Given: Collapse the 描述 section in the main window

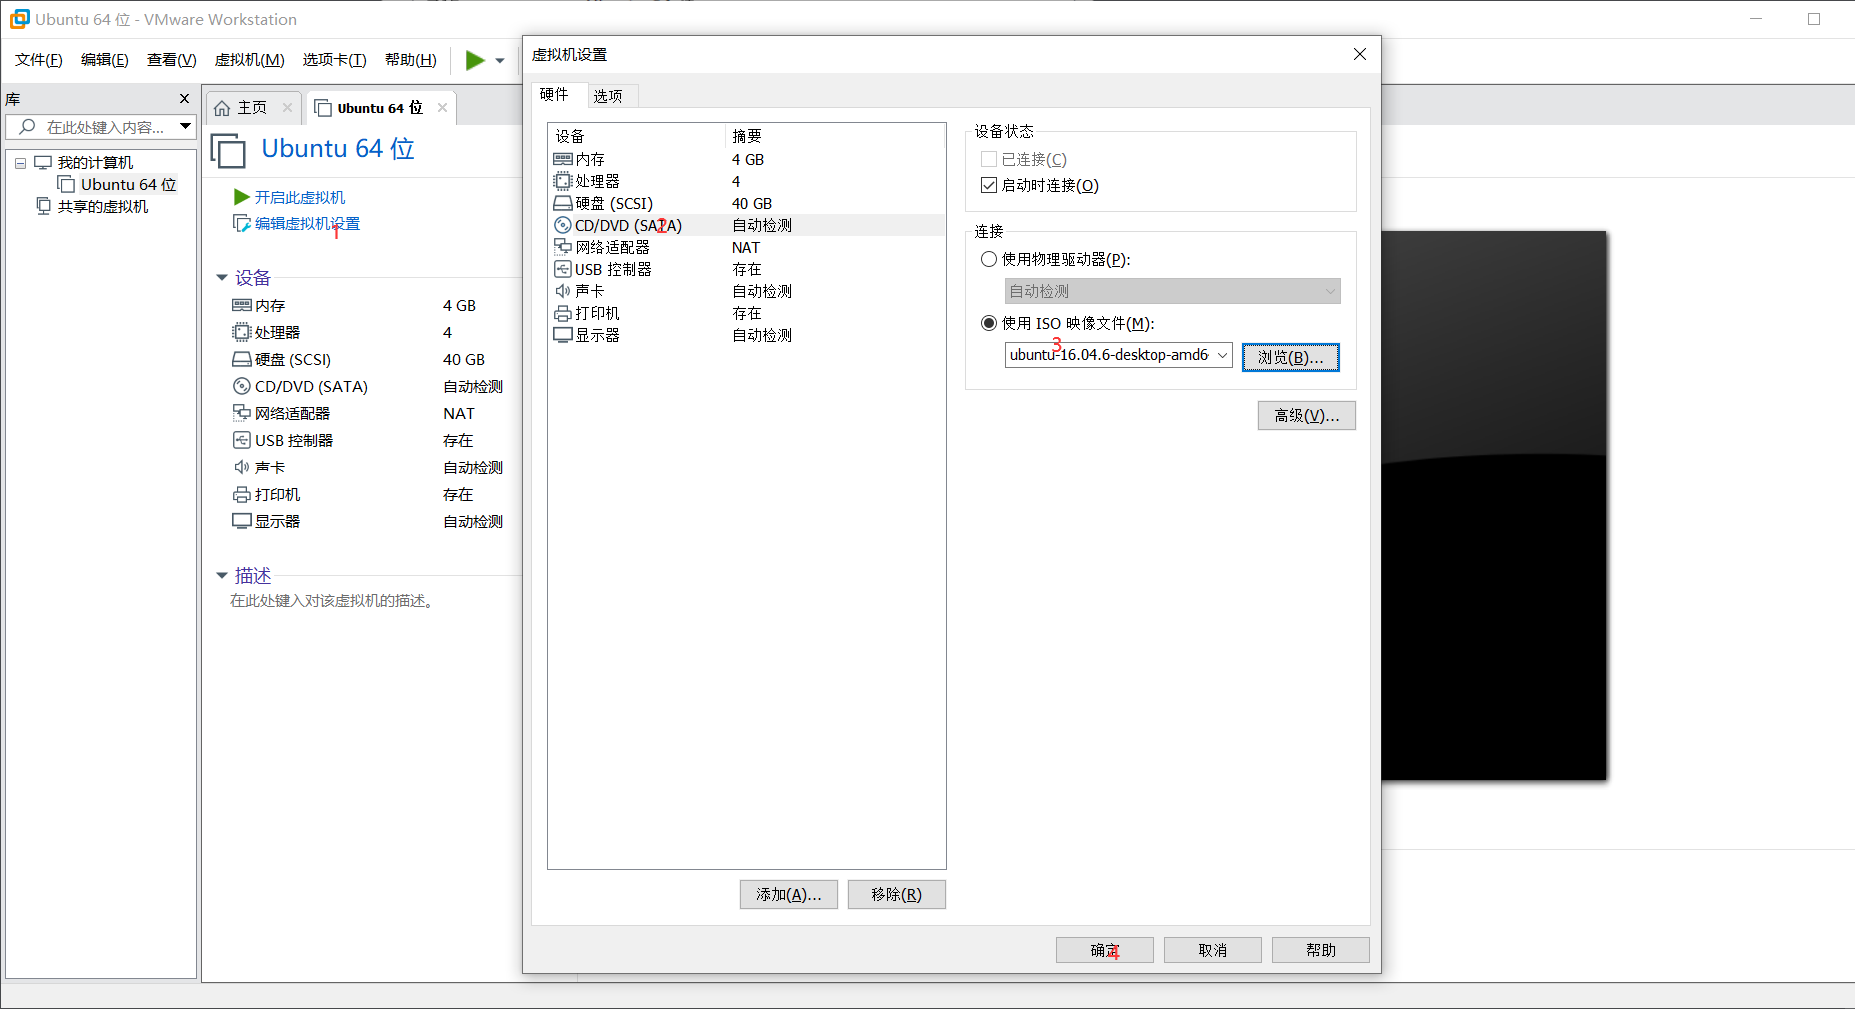Looking at the screenshot, I should 222,576.
